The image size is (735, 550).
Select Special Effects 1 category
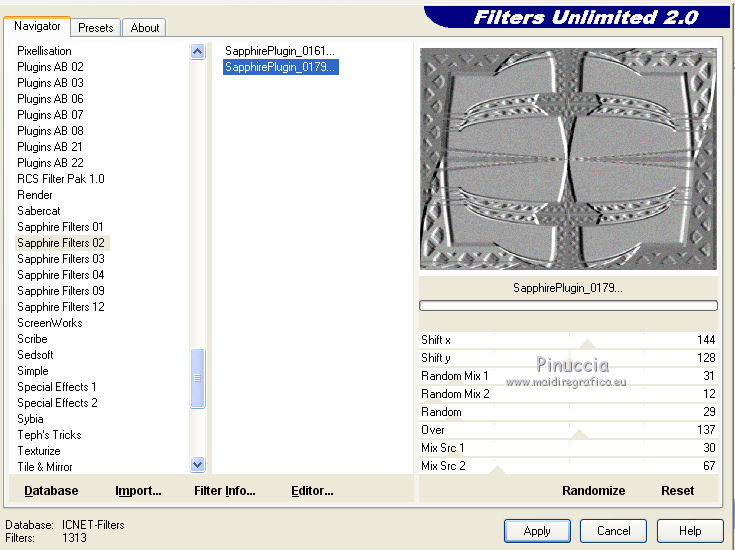[x=57, y=387]
